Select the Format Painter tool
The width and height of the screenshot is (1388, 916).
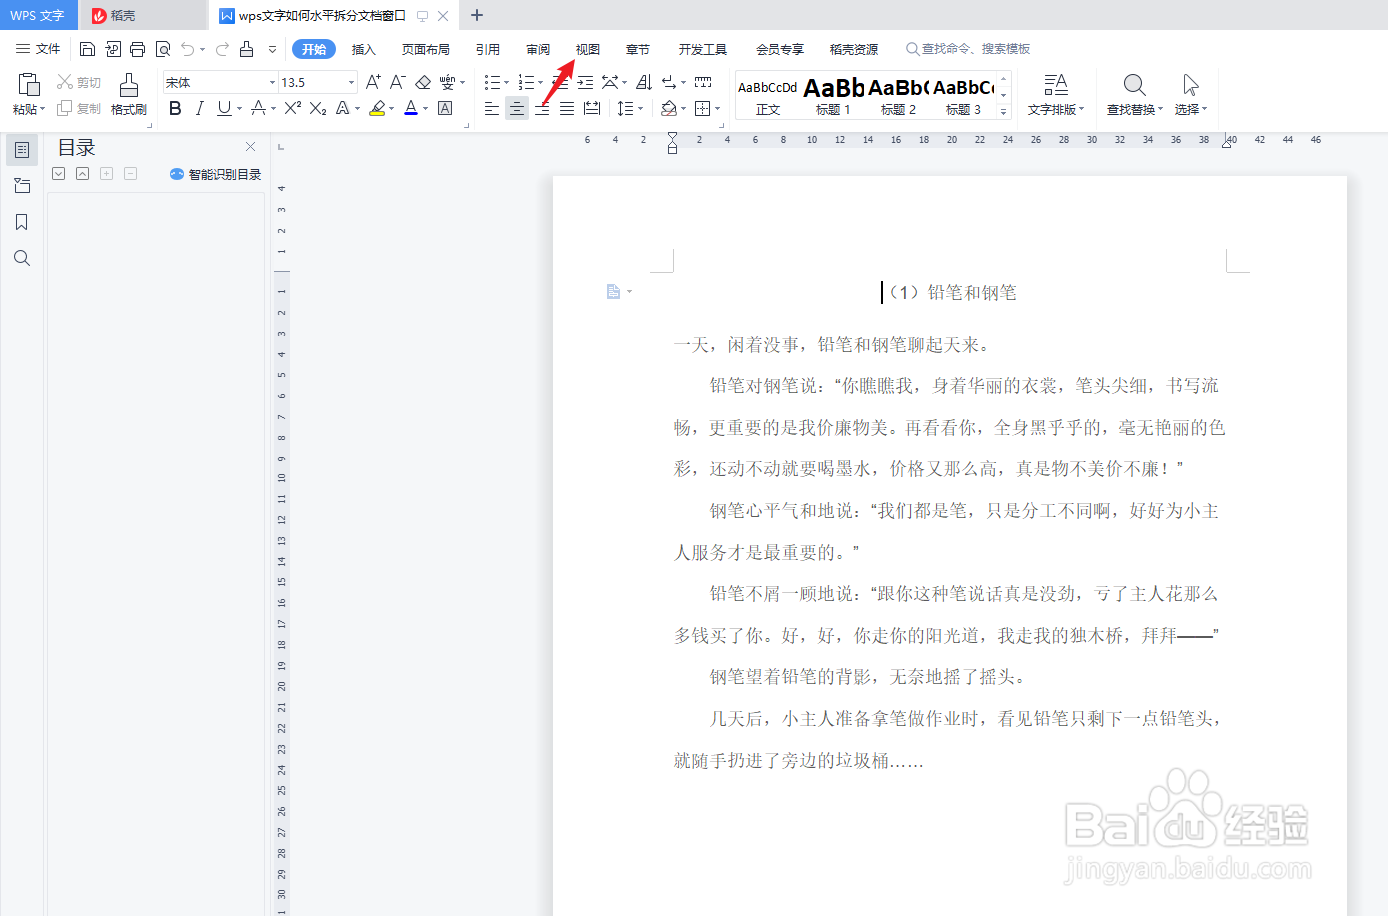pos(128,95)
